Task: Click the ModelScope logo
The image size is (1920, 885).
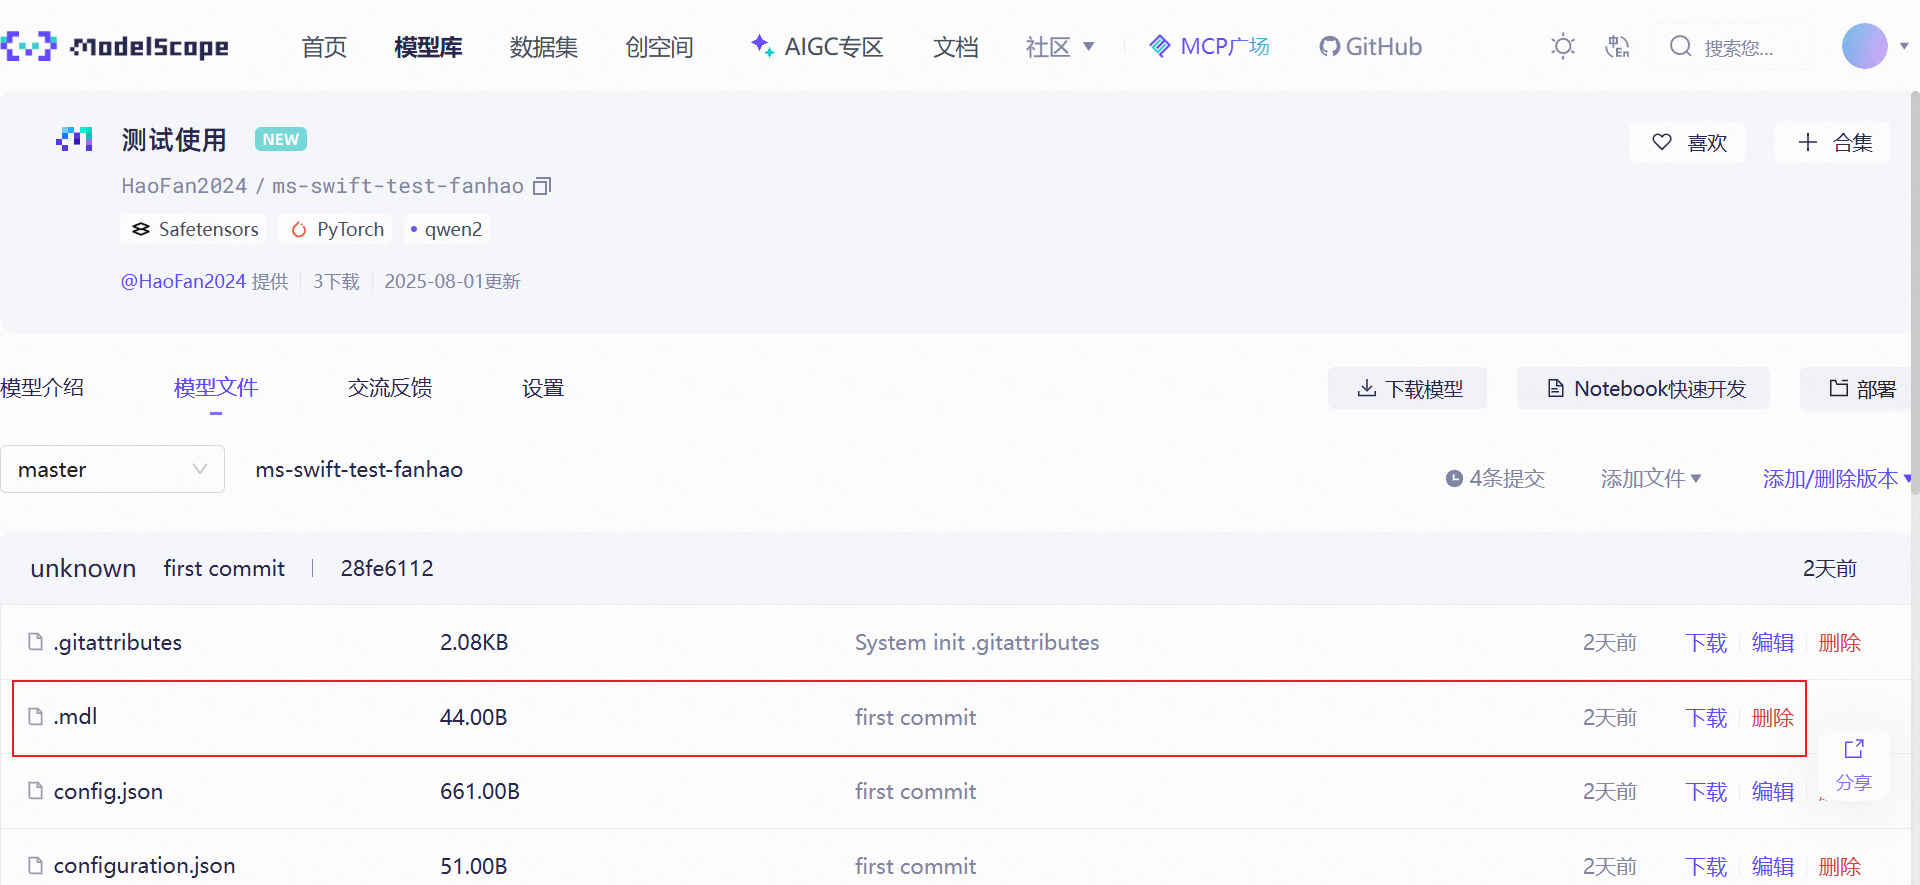Action: click(115, 46)
